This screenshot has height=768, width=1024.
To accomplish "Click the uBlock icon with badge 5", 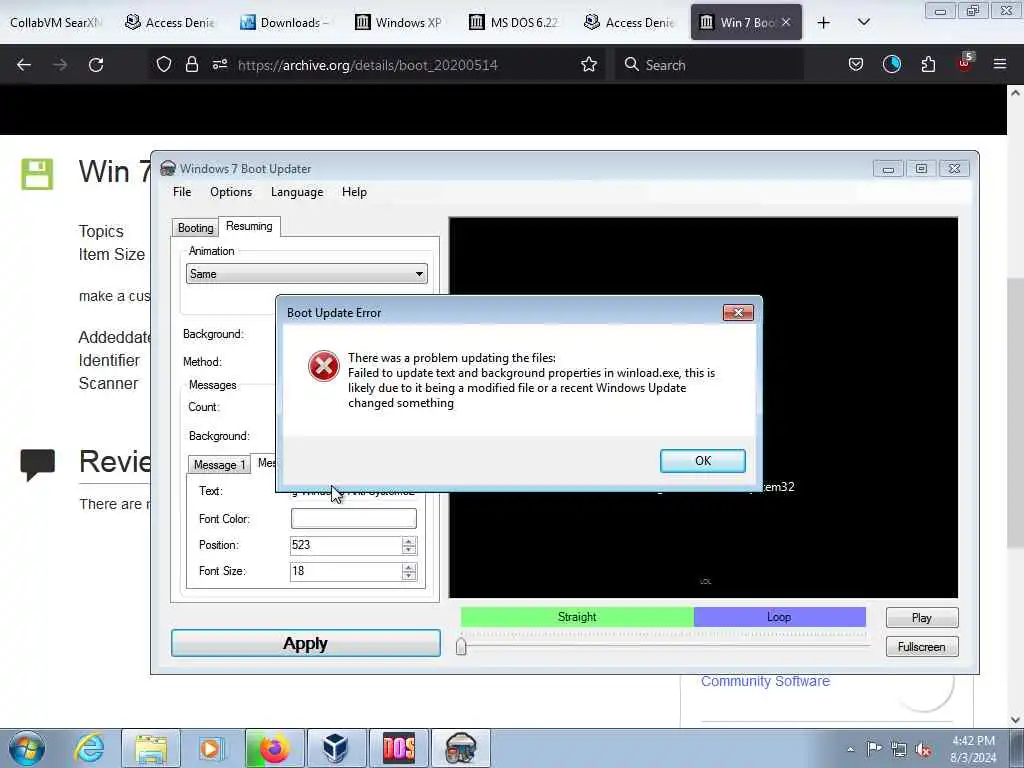I will (965, 63).
